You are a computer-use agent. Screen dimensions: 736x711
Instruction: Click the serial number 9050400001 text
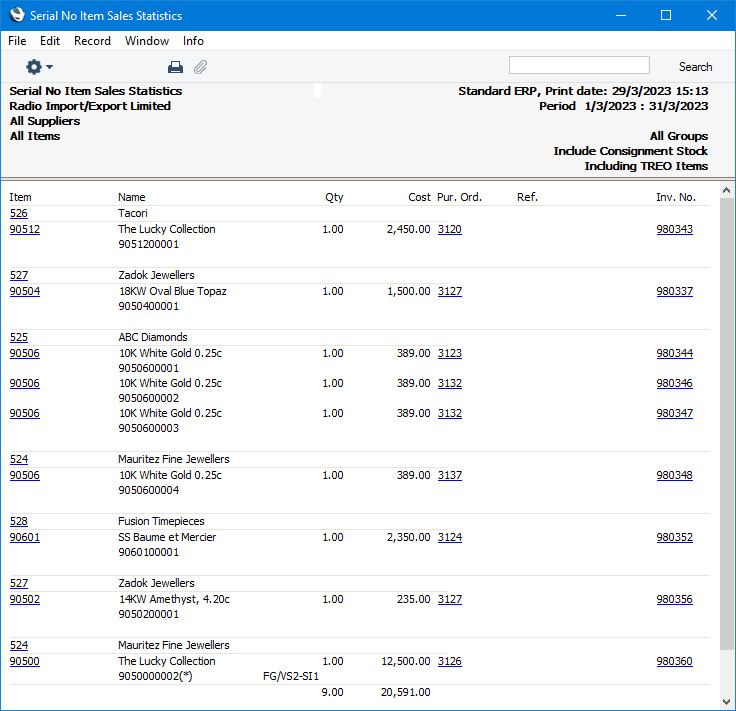tap(148, 306)
